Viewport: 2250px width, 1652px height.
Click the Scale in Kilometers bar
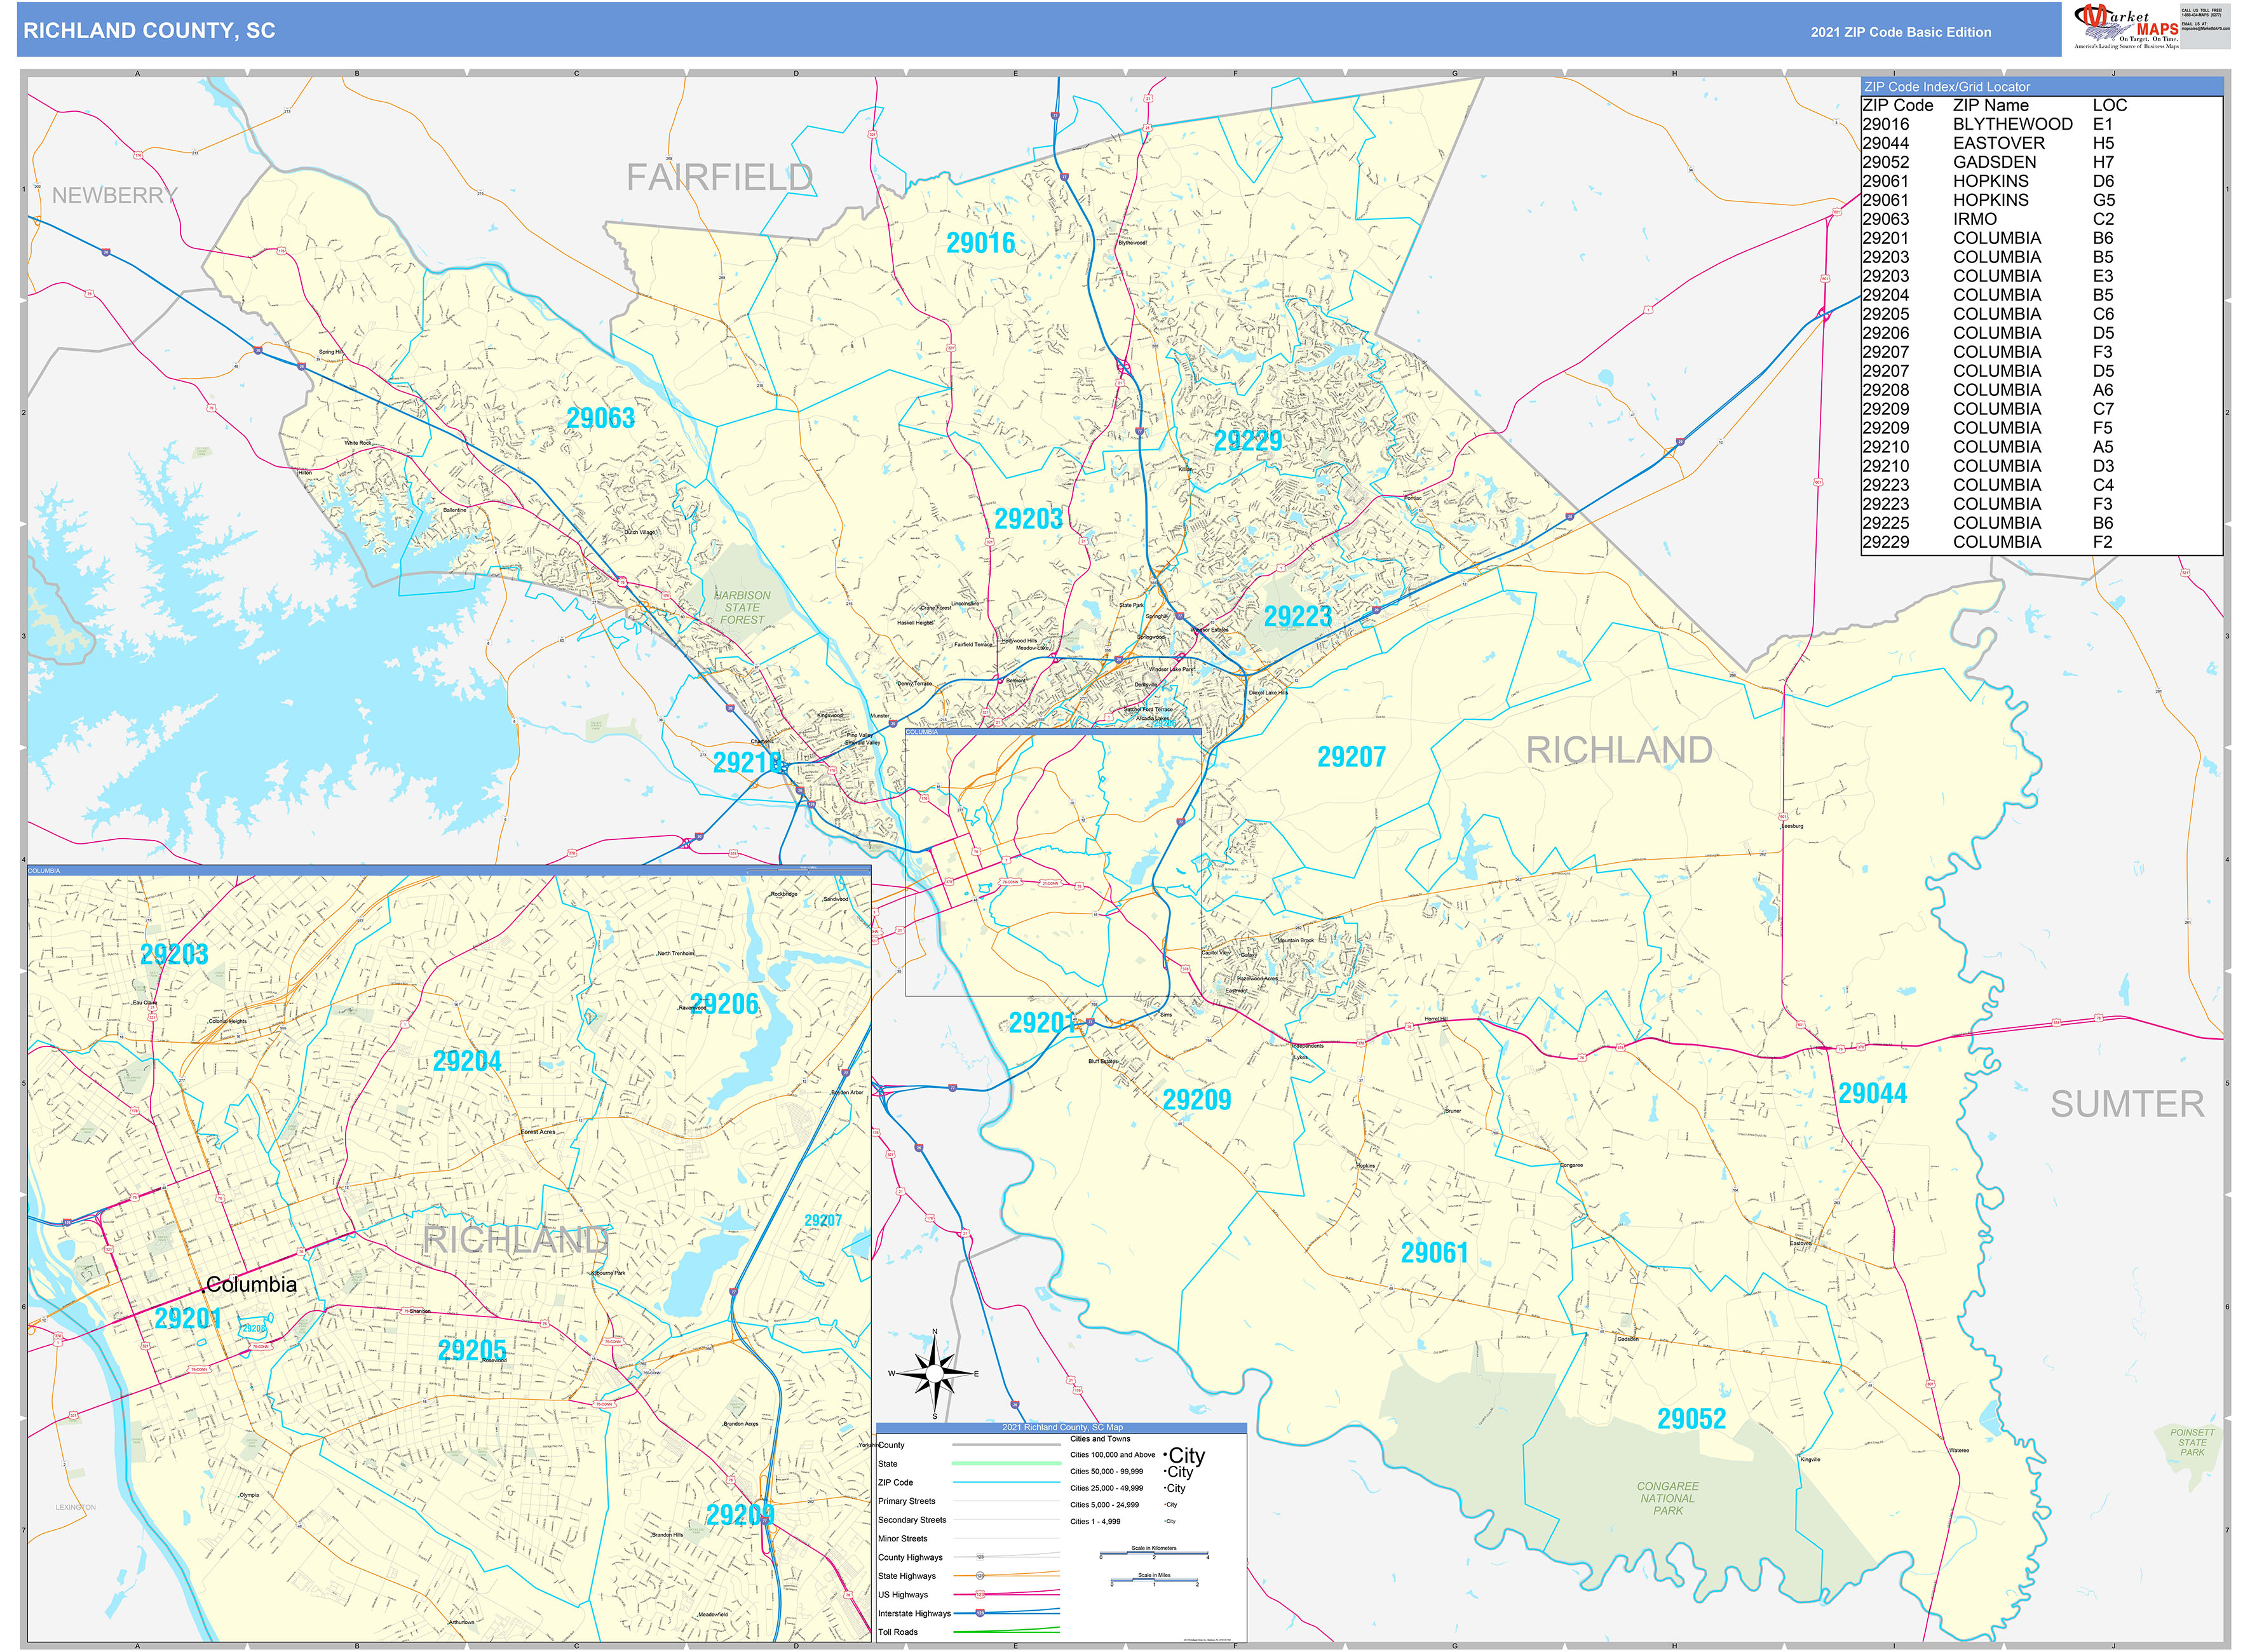pyautogui.click(x=1154, y=1555)
